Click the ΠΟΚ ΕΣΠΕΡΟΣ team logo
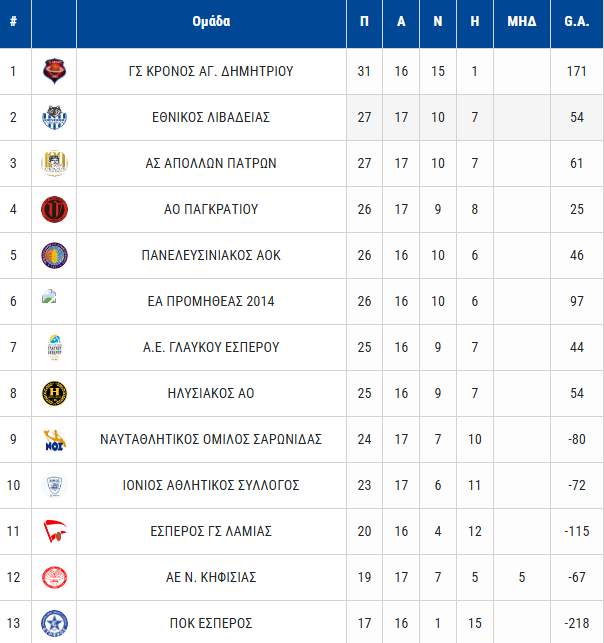Viewport: 604px width, 643px height. [x=54, y=623]
